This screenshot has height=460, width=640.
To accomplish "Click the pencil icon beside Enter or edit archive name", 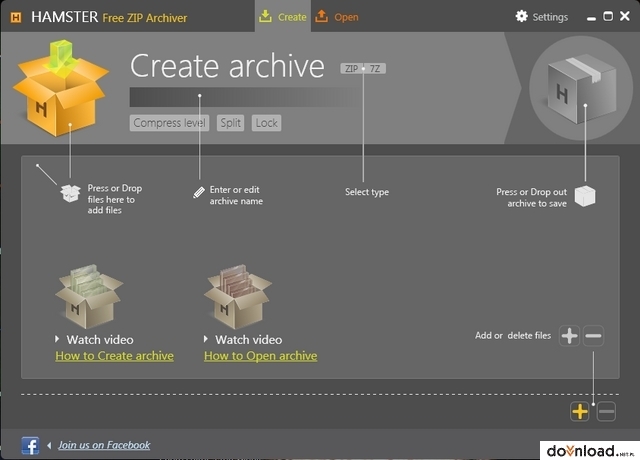I will [199, 192].
